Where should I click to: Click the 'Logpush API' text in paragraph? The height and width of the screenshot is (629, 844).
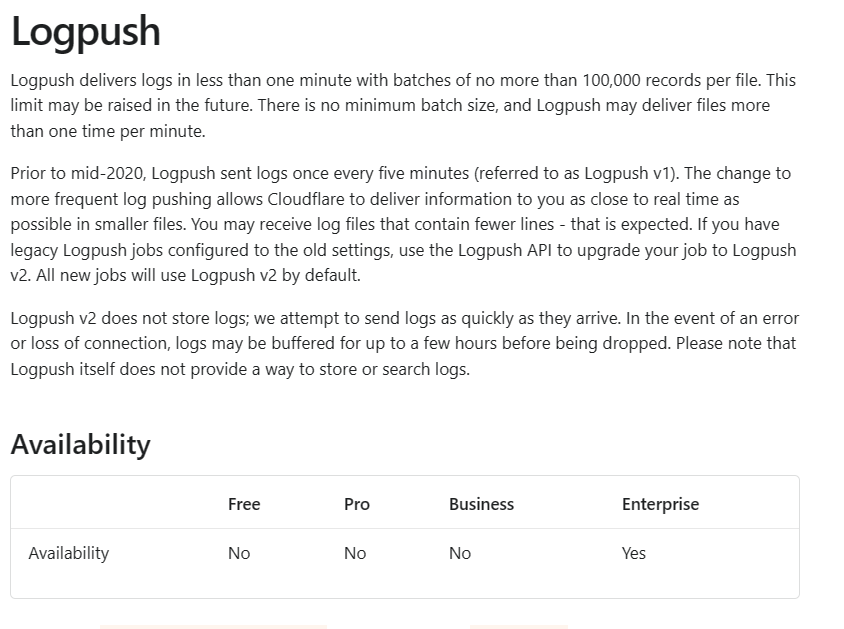pyautogui.click(x=505, y=250)
